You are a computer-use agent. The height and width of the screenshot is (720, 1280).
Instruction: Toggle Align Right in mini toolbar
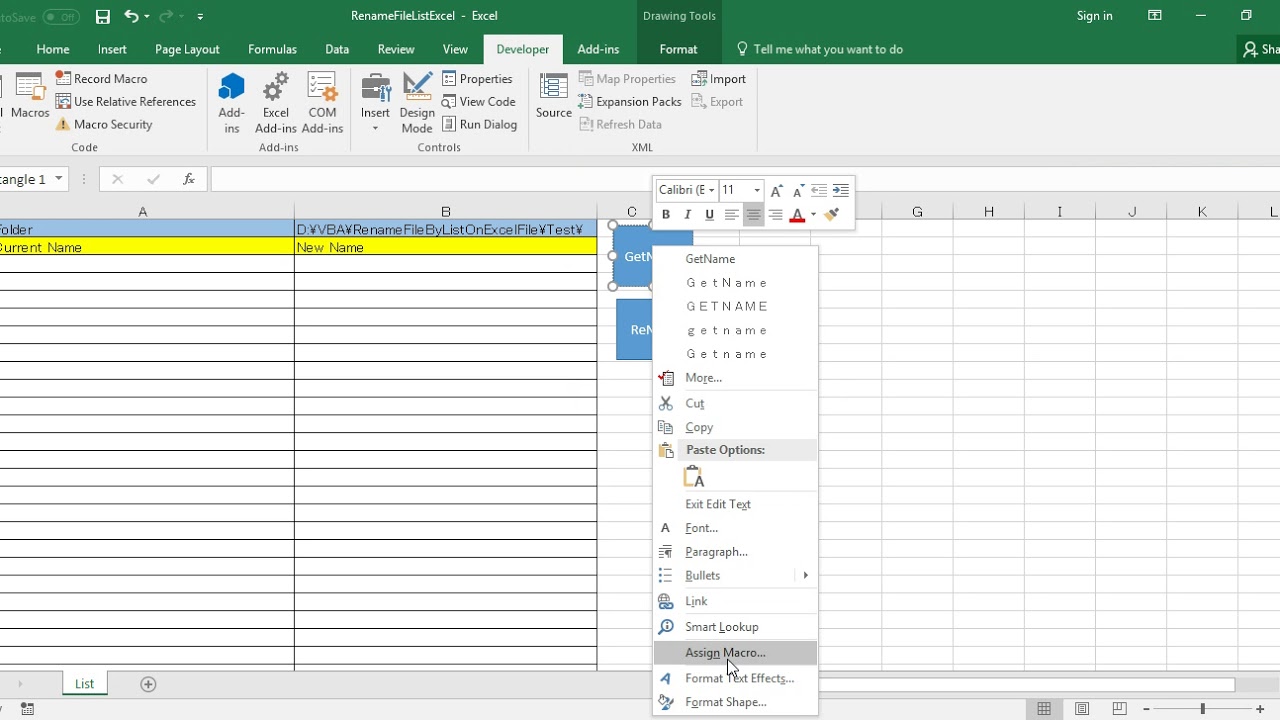775,215
